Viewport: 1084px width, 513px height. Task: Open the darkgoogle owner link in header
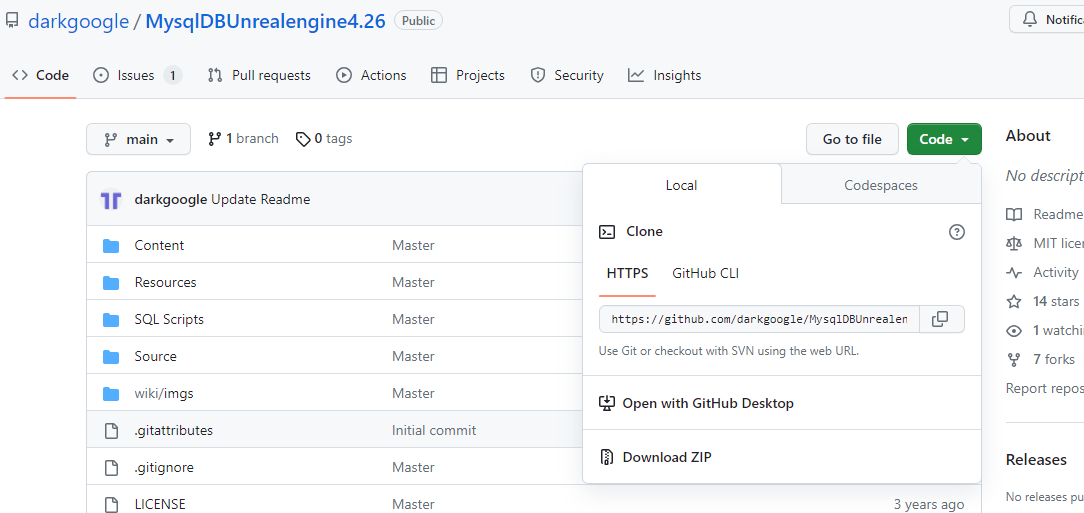[x=79, y=21]
